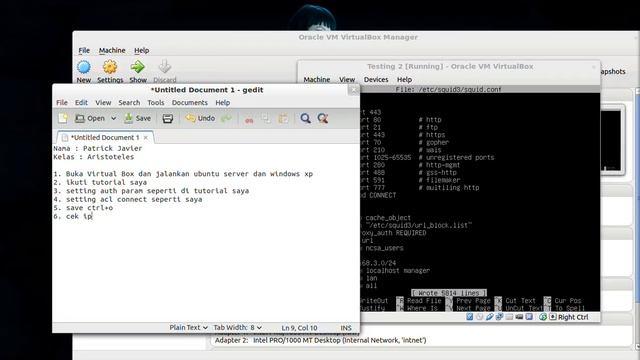Screen dimensions: 640x360
Task: Click the line '5. save ctrl+o'
Action: click(83, 208)
